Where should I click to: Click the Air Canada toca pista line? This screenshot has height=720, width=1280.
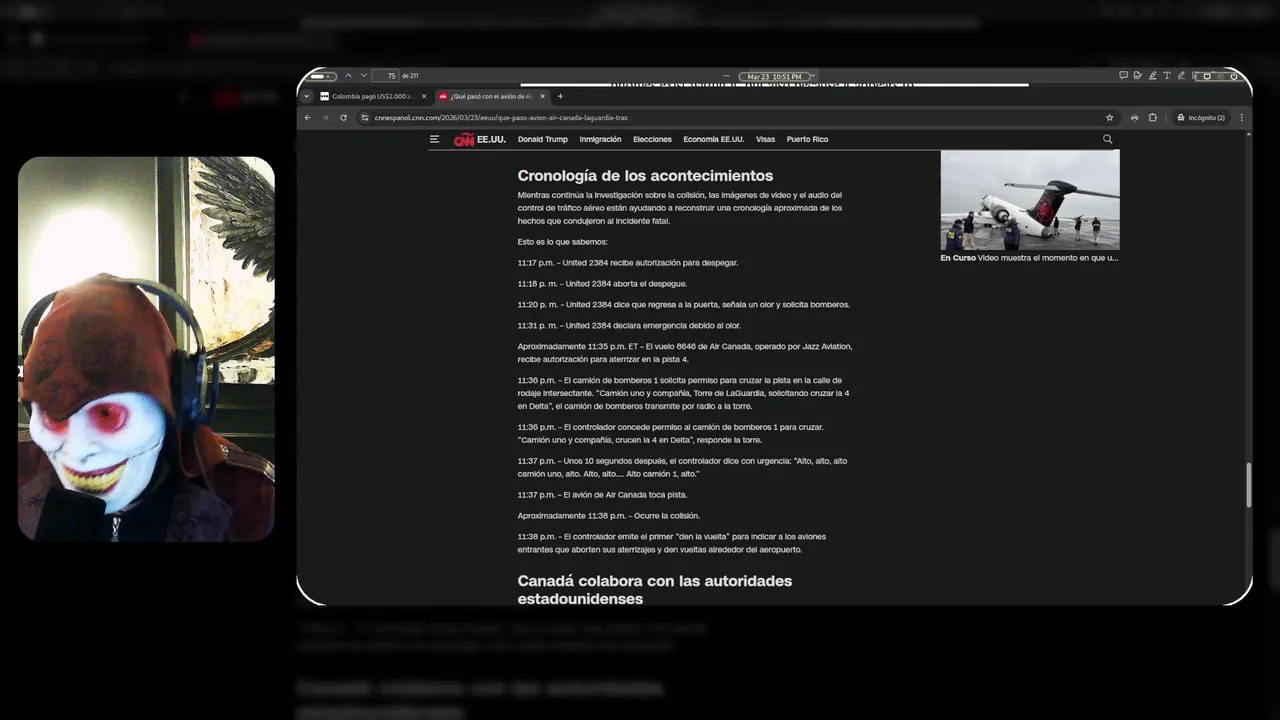602,495
